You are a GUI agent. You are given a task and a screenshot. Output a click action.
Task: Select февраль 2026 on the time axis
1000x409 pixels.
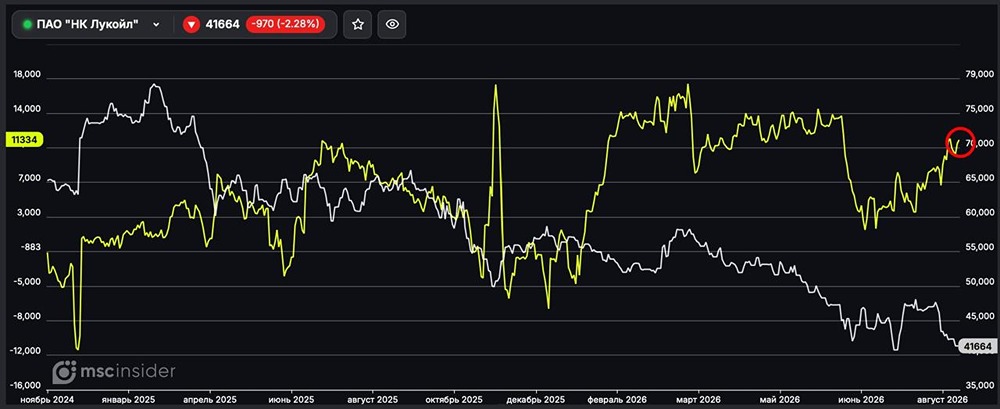617,399
